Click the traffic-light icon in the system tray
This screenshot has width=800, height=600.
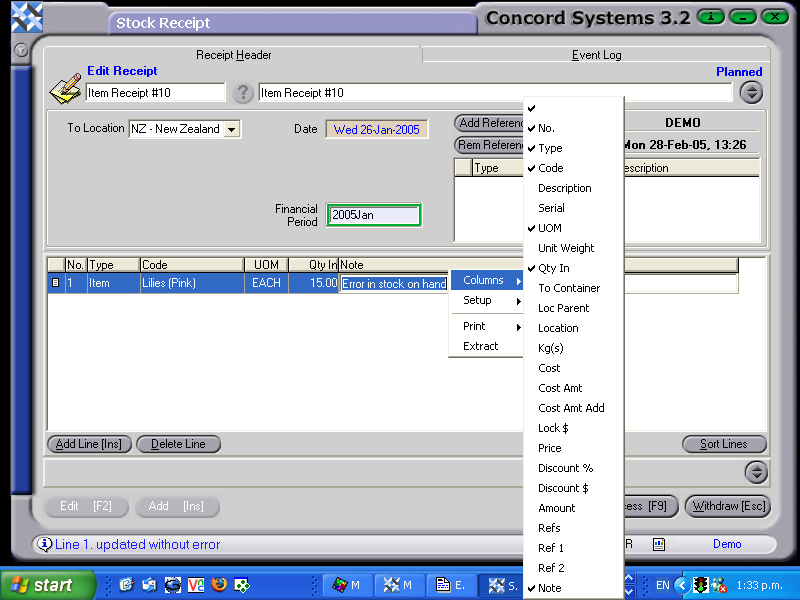click(700, 585)
